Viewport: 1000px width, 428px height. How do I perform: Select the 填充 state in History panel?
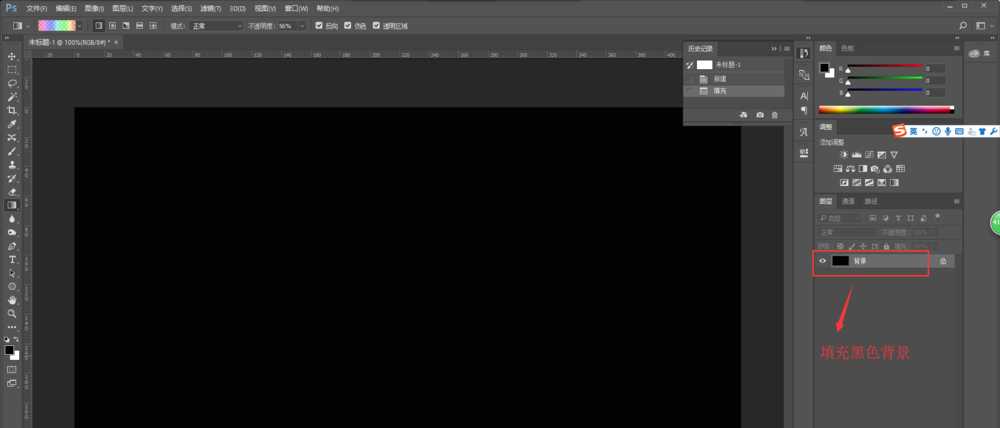tap(734, 91)
